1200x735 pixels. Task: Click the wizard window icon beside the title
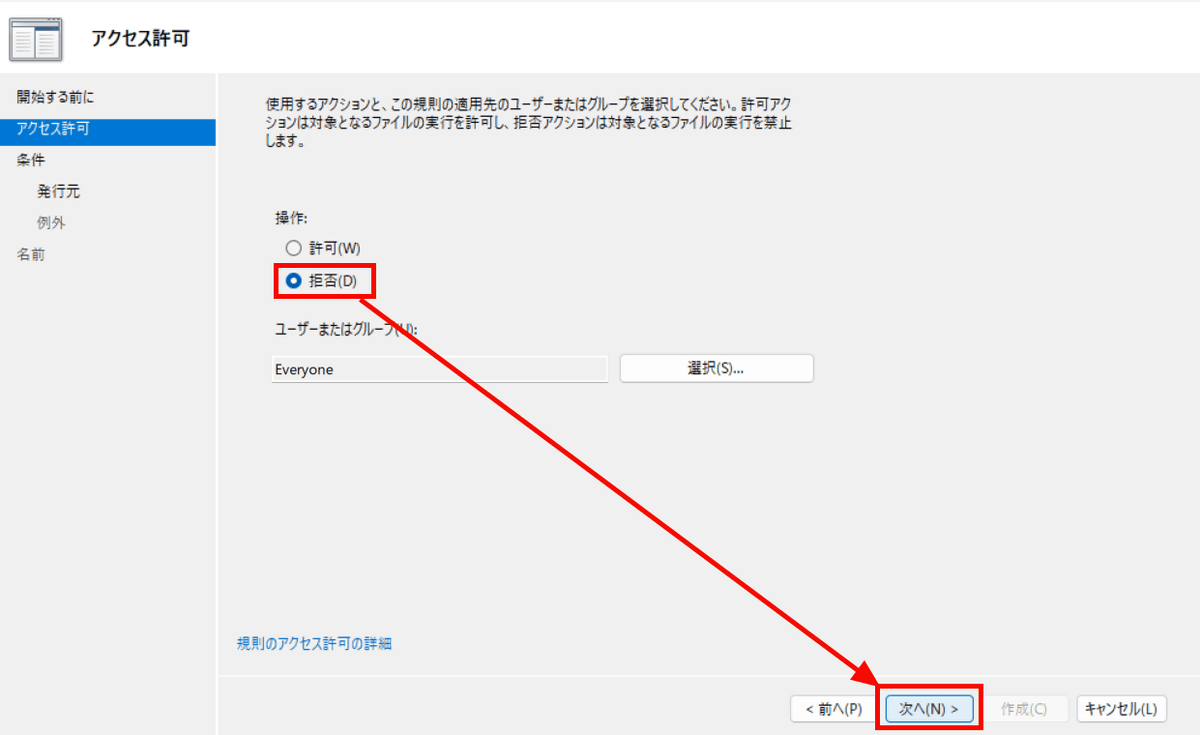click(36, 39)
